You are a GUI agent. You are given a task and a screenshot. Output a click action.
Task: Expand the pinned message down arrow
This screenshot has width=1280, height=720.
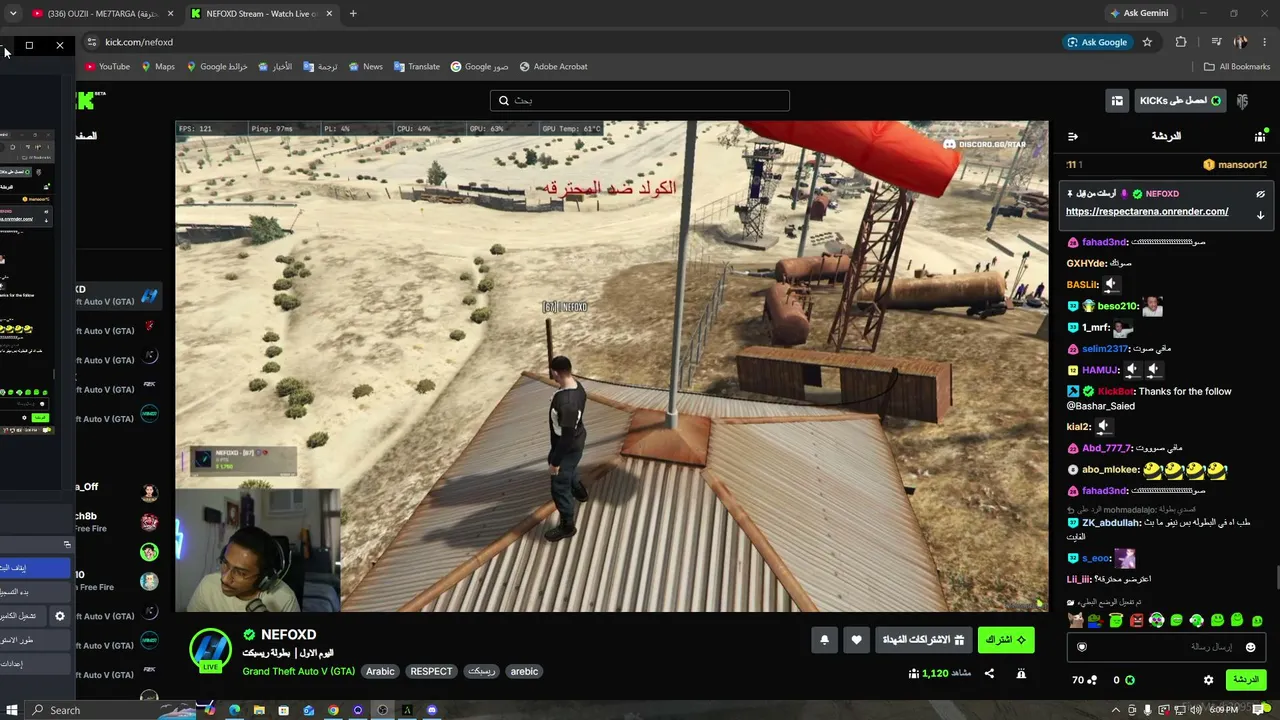coord(1260,214)
